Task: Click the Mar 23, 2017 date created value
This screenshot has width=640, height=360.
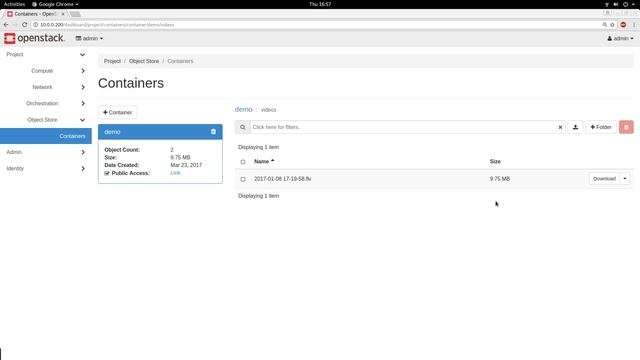Action: click(x=186, y=165)
